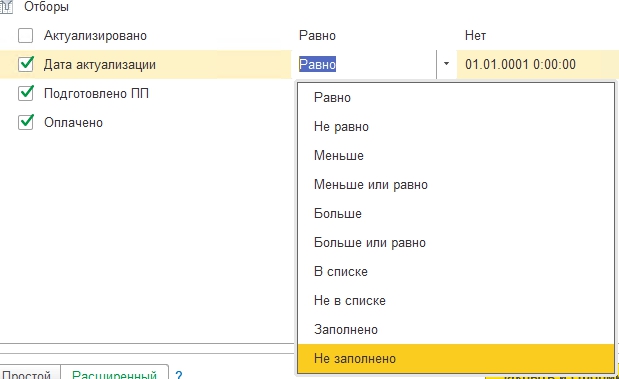Image resolution: width=619 pixels, height=379 pixels.
Task: Pick Больше comparison option
Action: click(456, 214)
